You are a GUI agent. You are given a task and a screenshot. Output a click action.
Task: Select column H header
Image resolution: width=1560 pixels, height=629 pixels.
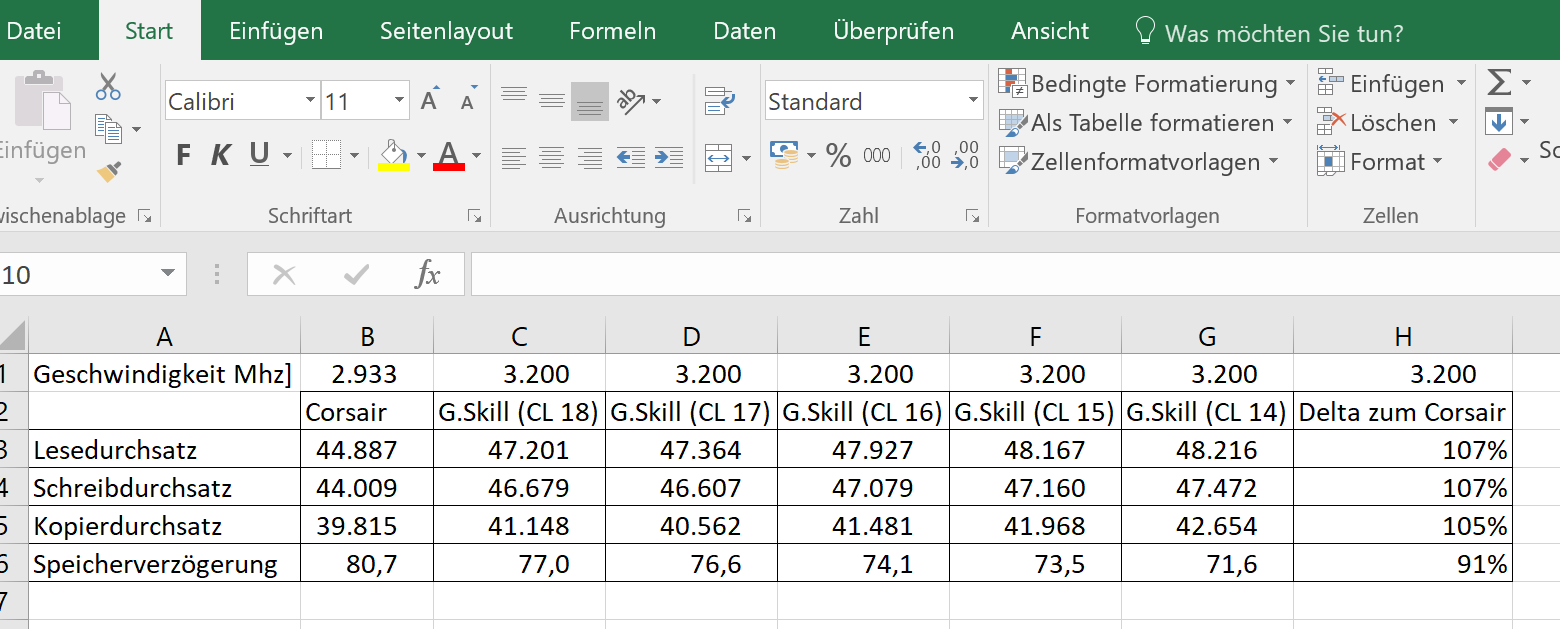1402,336
